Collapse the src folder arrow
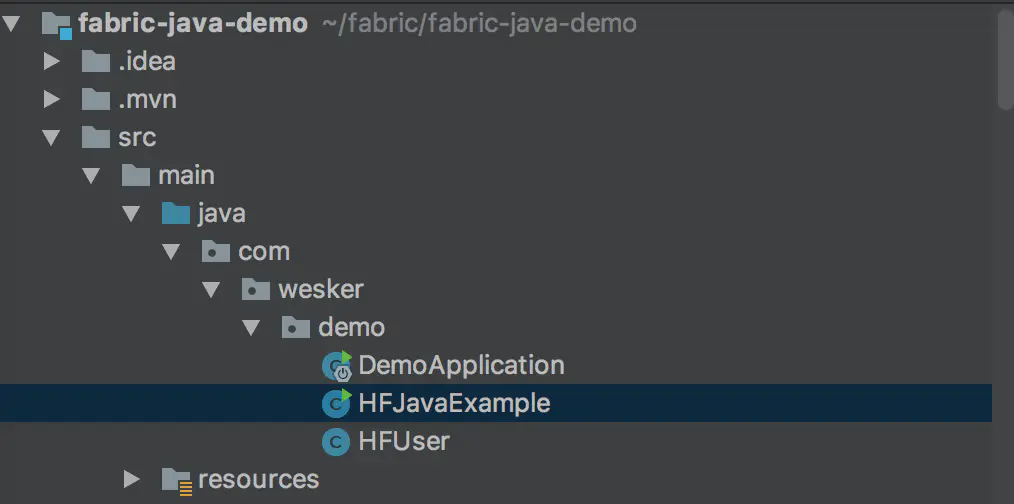 coord(51,137)
